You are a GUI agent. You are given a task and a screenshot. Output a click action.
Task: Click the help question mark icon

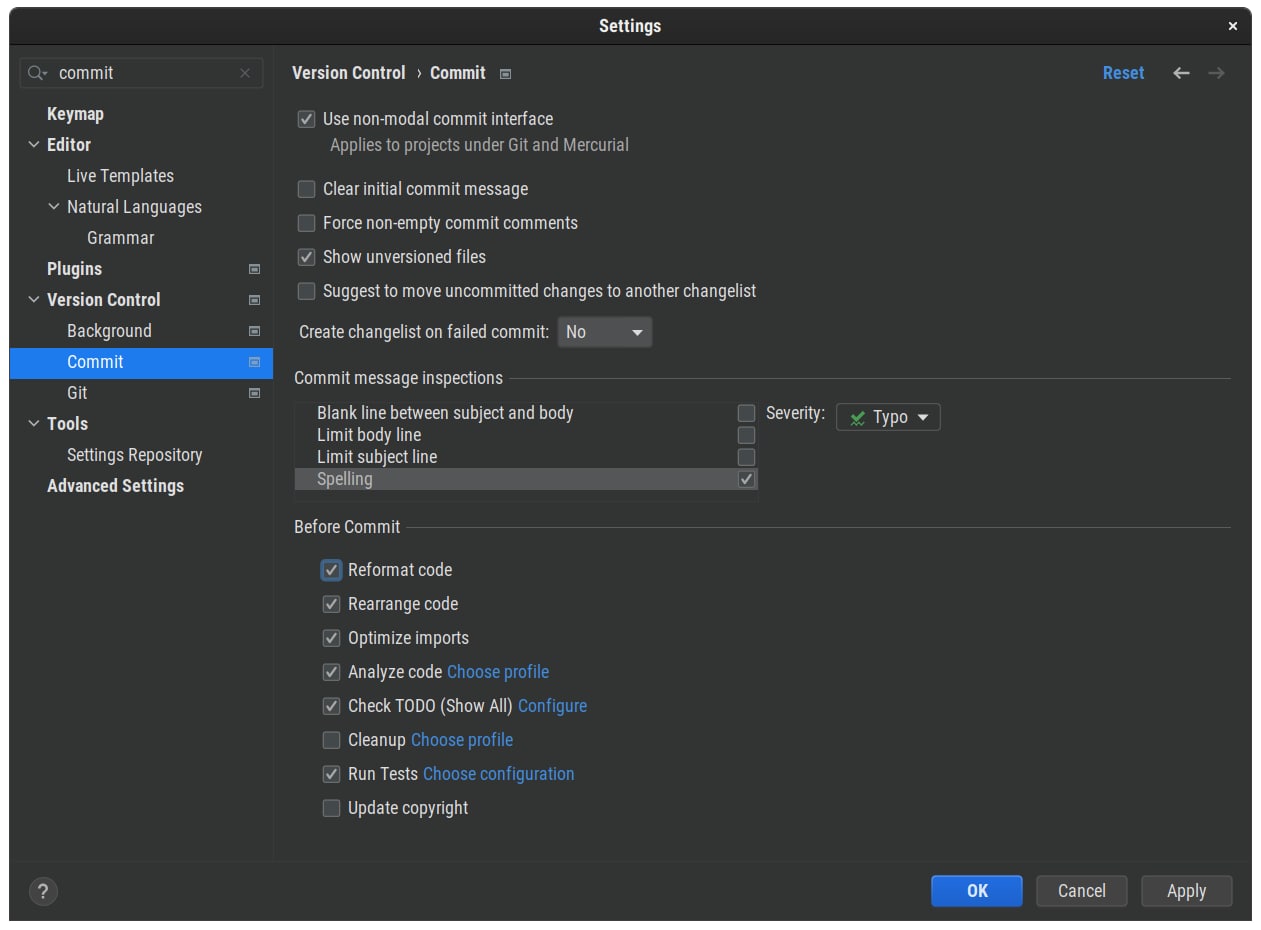coord(43,891)
